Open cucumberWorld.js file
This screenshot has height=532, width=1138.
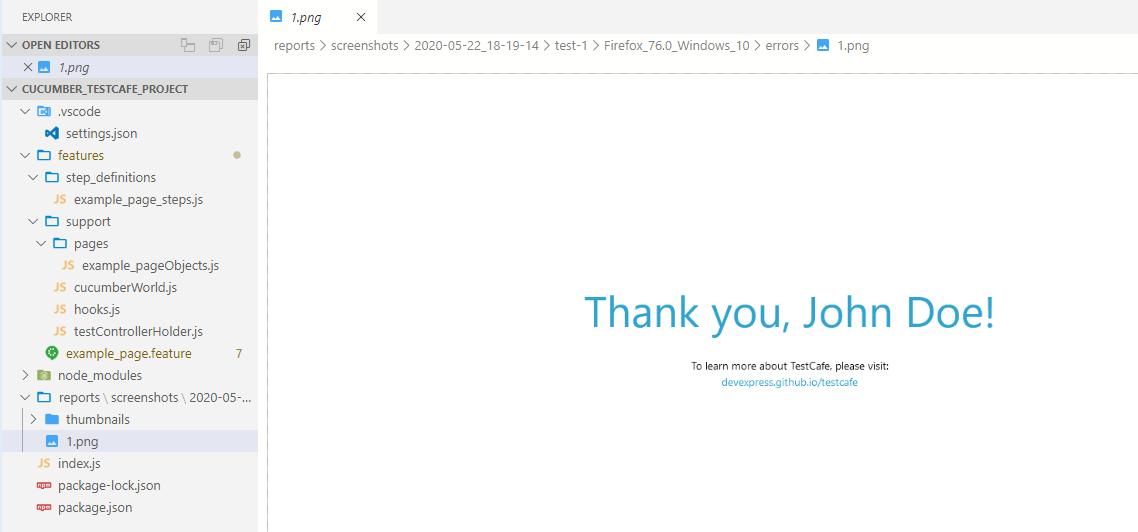pyautogui.click(x=126, y=287)
